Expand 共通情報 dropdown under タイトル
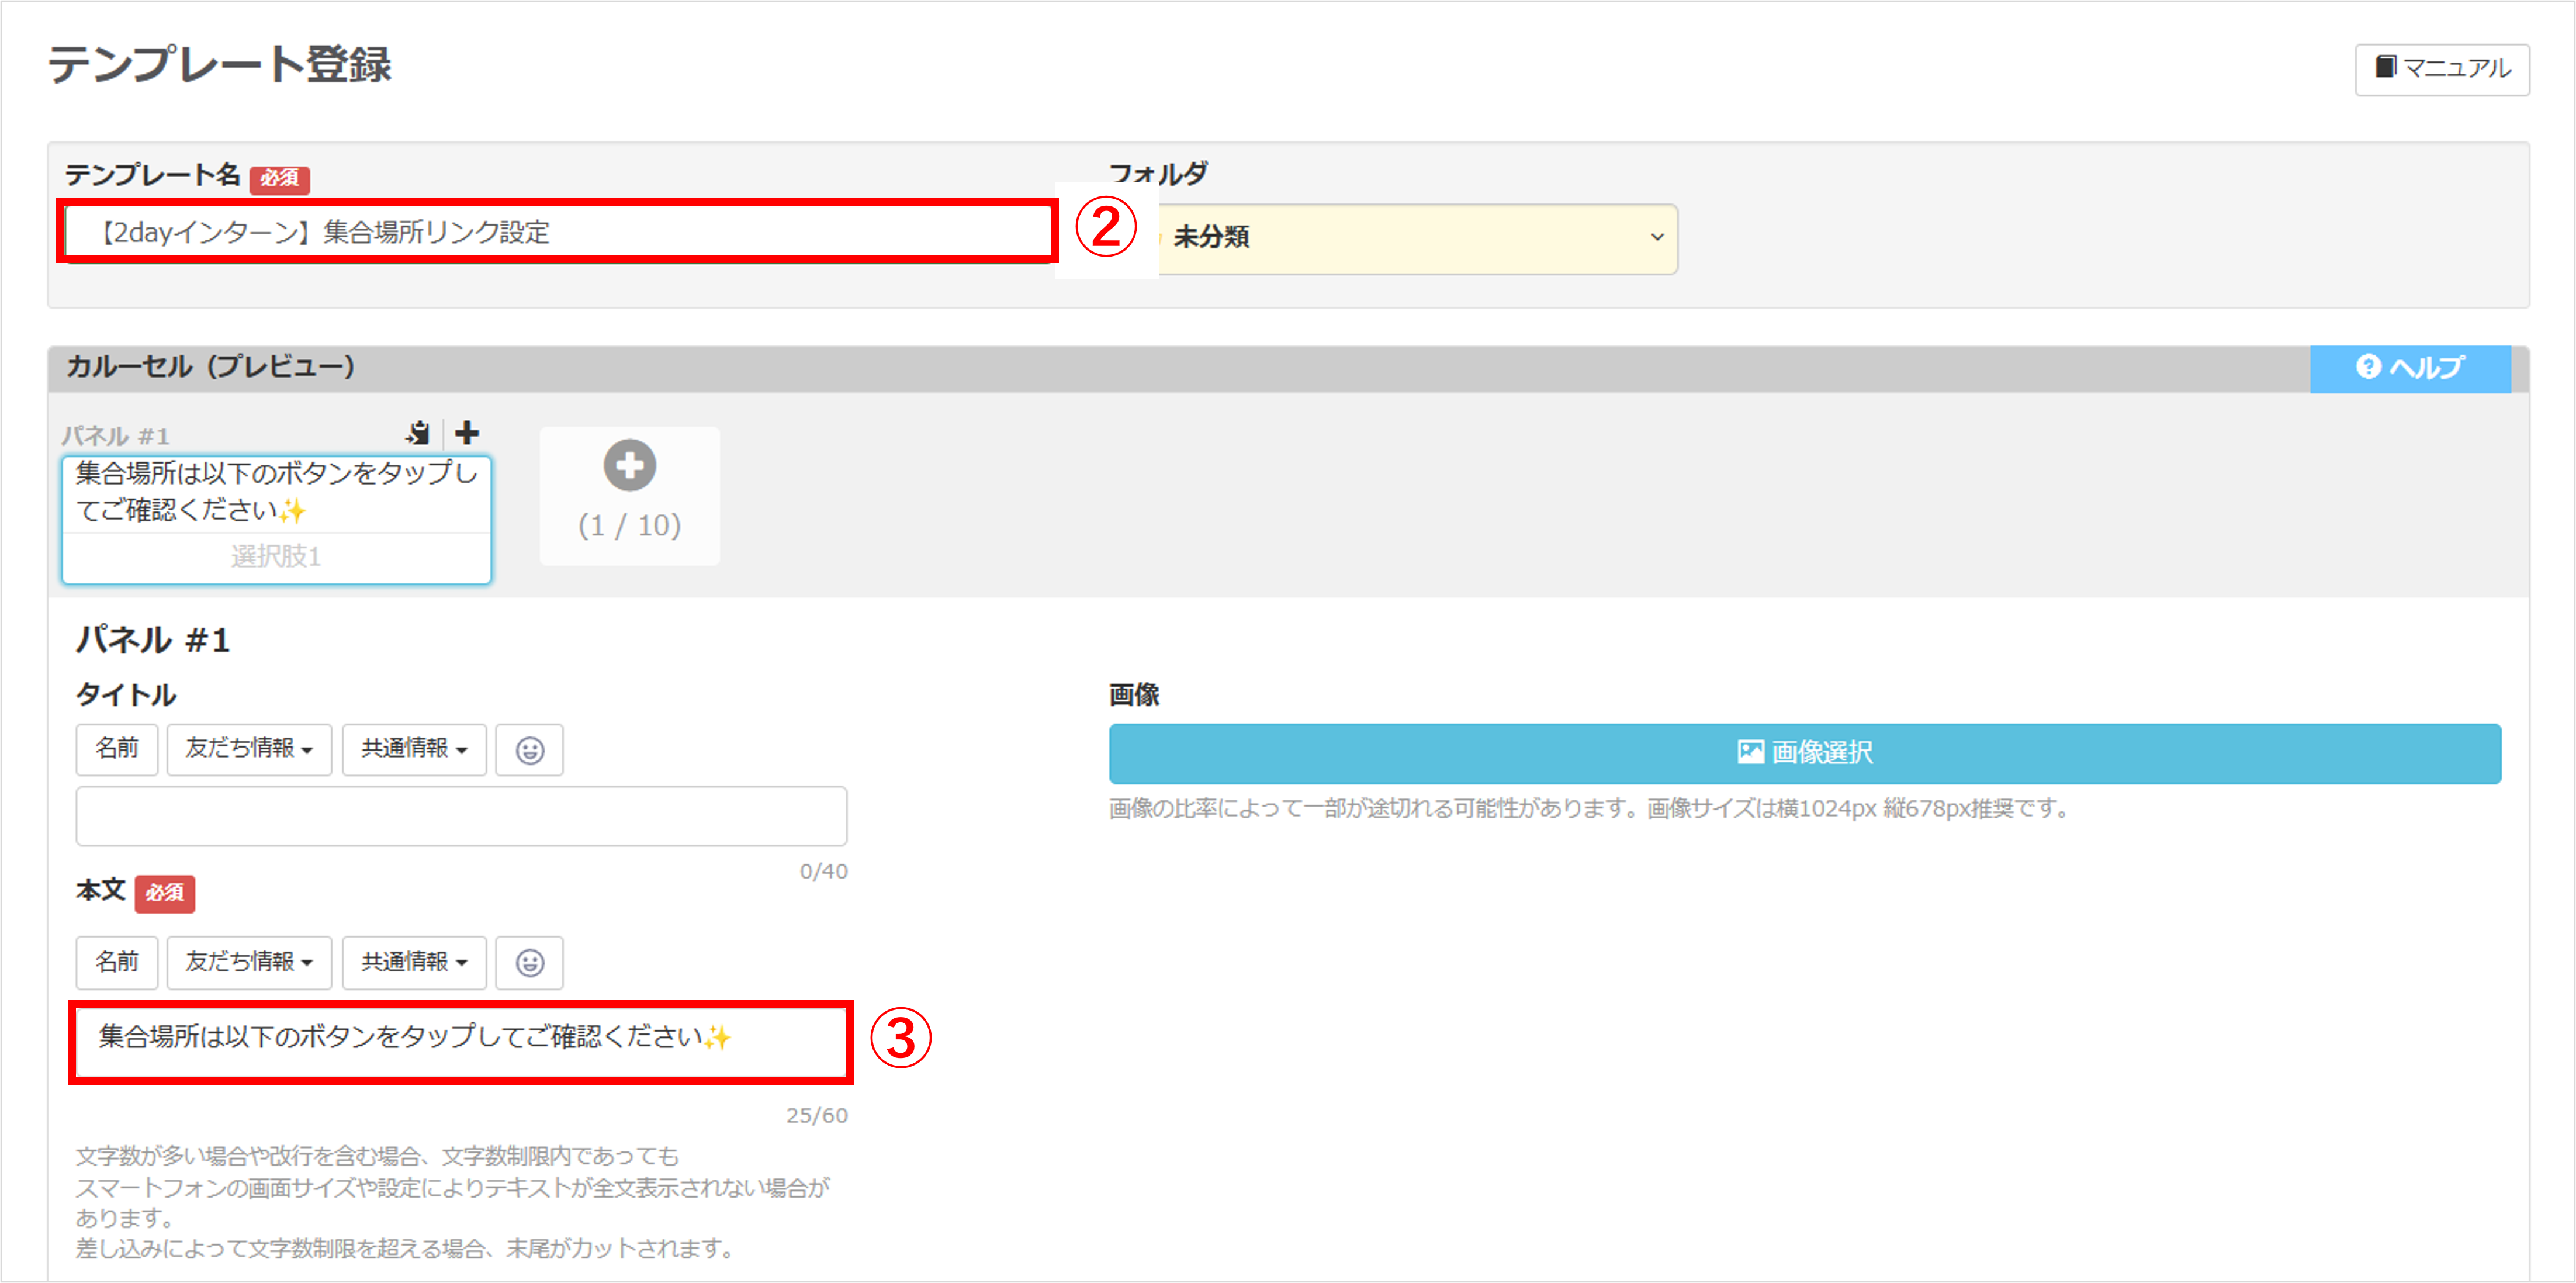The width and height of the screenshot is (2576, 1283). (414, 749)
